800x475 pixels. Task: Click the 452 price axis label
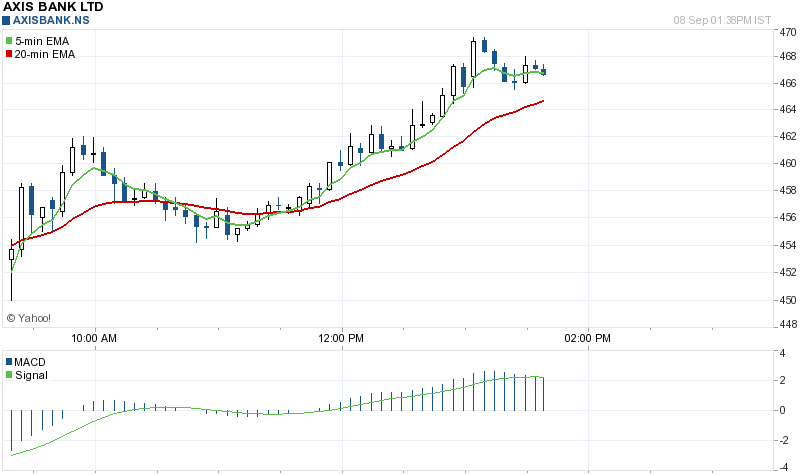[x=788, y=272]
